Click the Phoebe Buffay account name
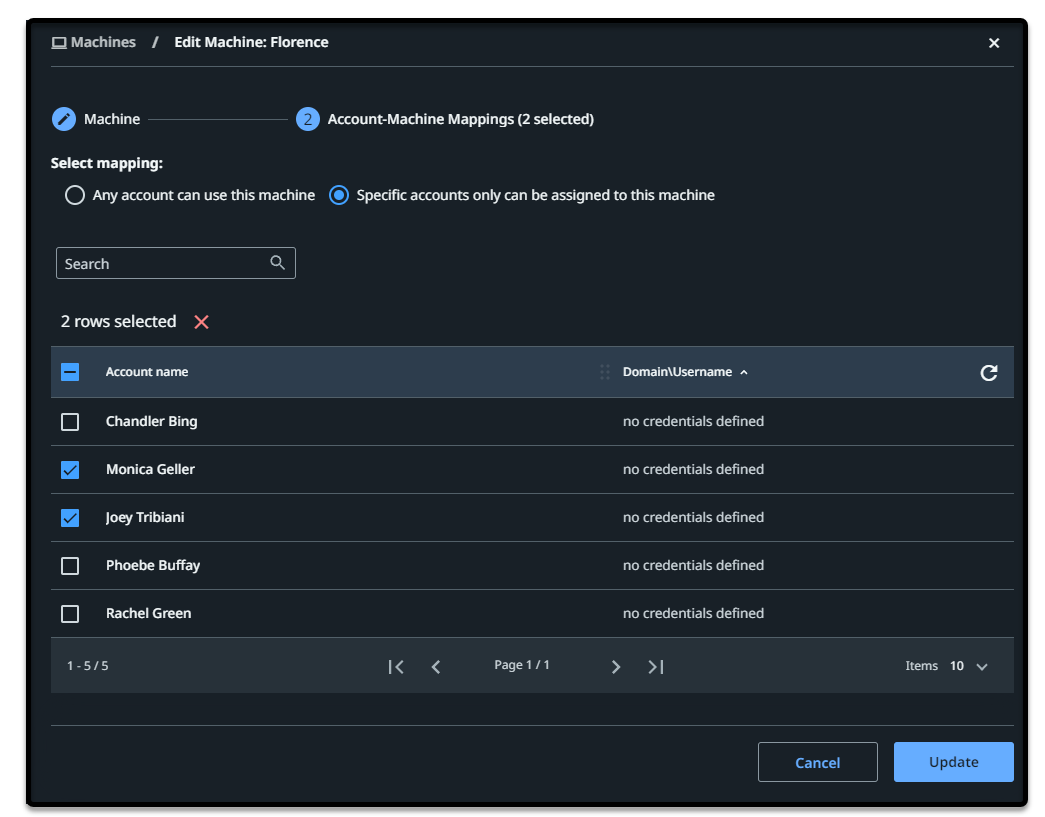Screen dimensions: 1045x817 click(153, 565)
